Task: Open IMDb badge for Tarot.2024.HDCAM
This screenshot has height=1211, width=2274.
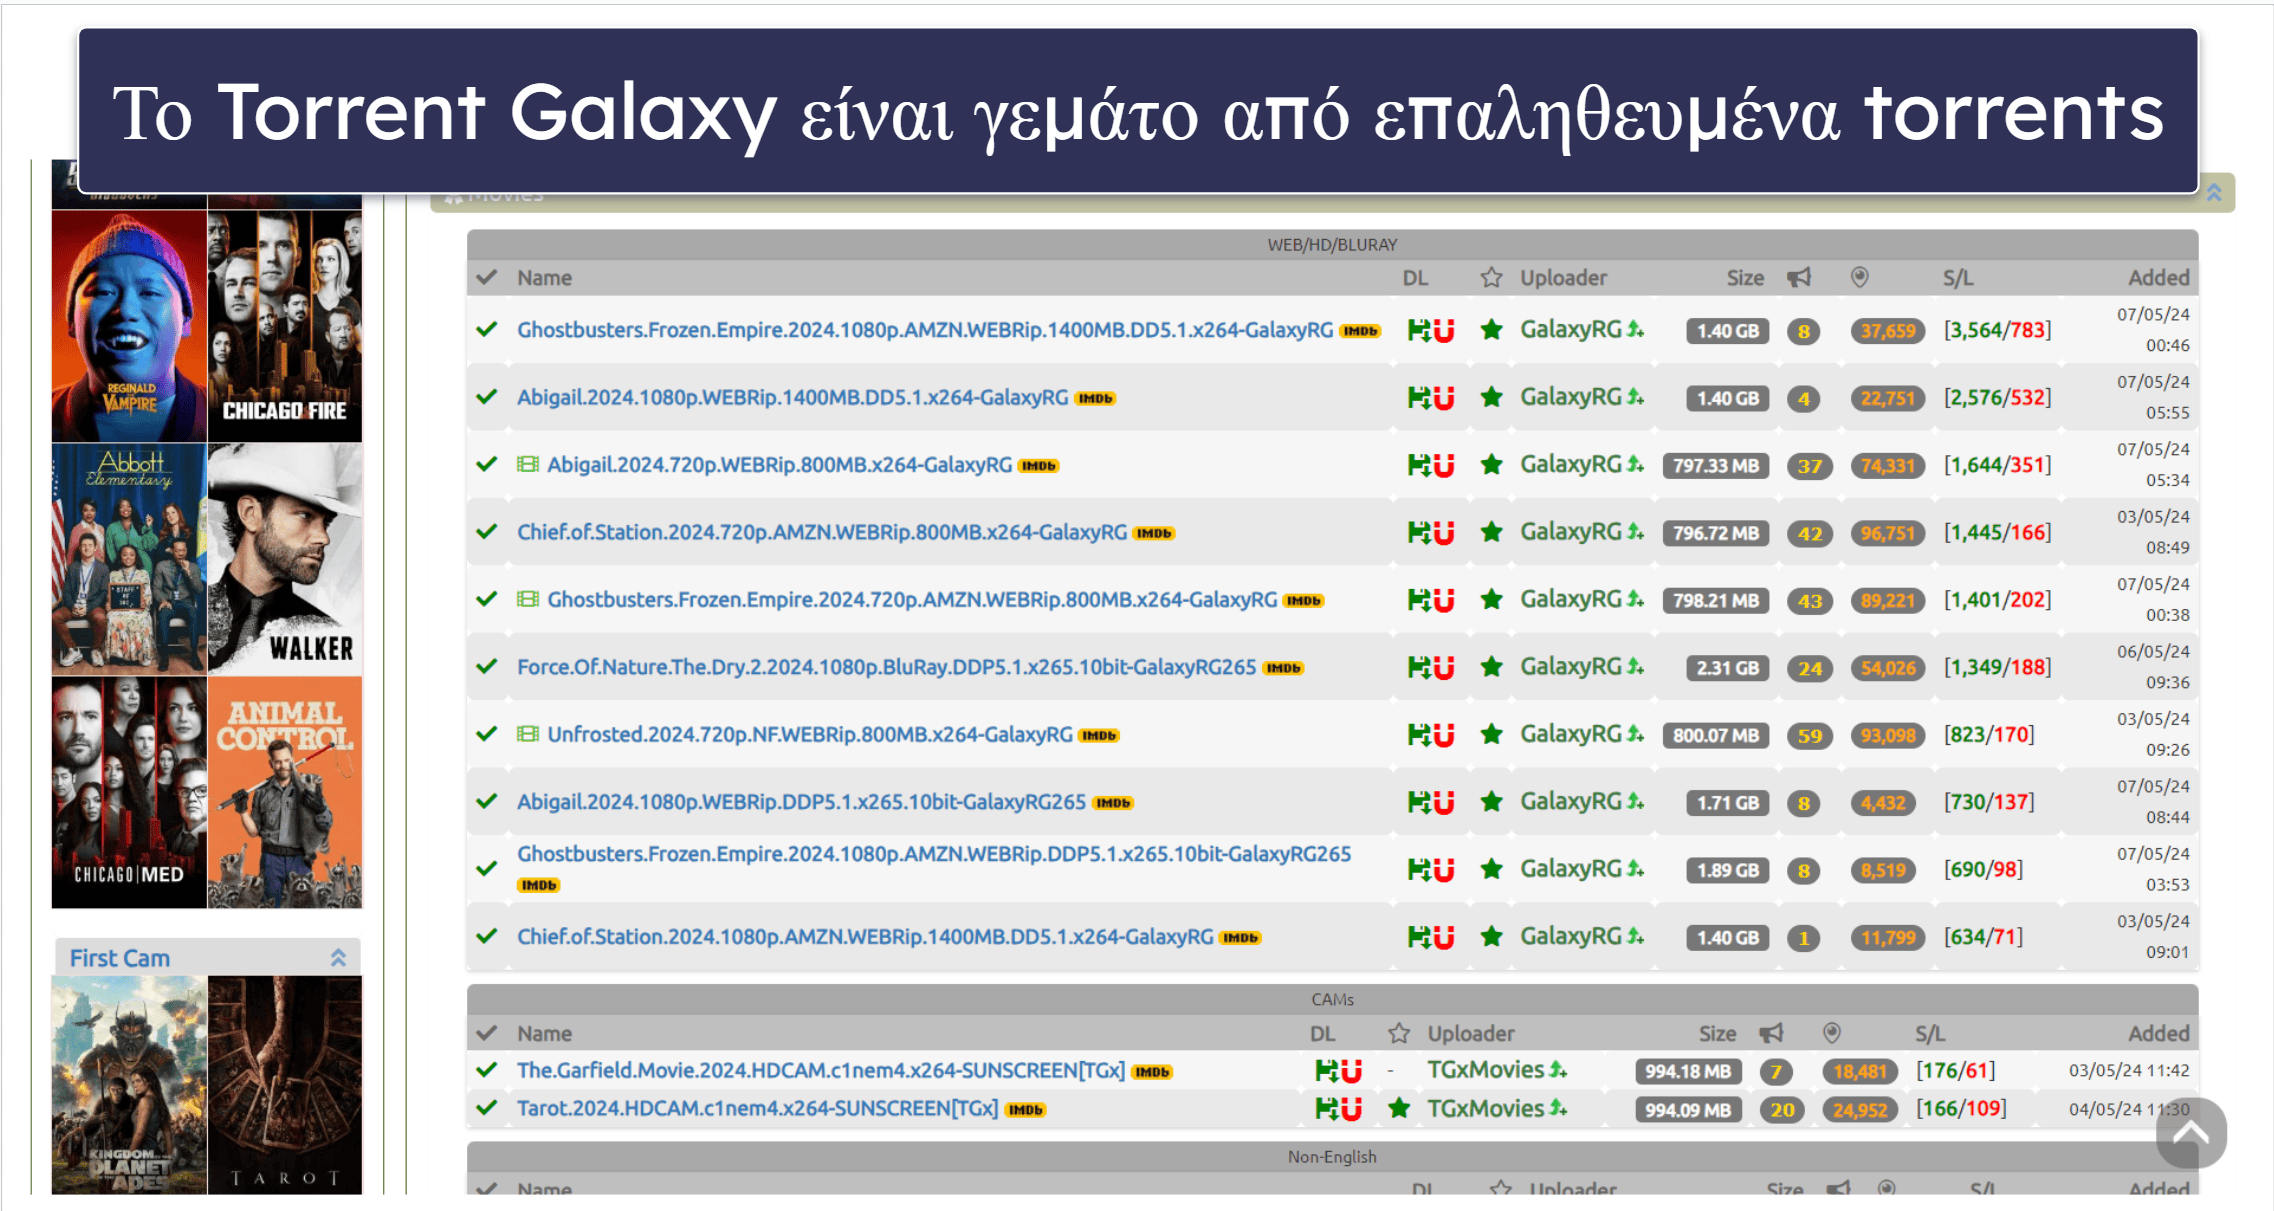Action: click(x=1025, y=1110)
